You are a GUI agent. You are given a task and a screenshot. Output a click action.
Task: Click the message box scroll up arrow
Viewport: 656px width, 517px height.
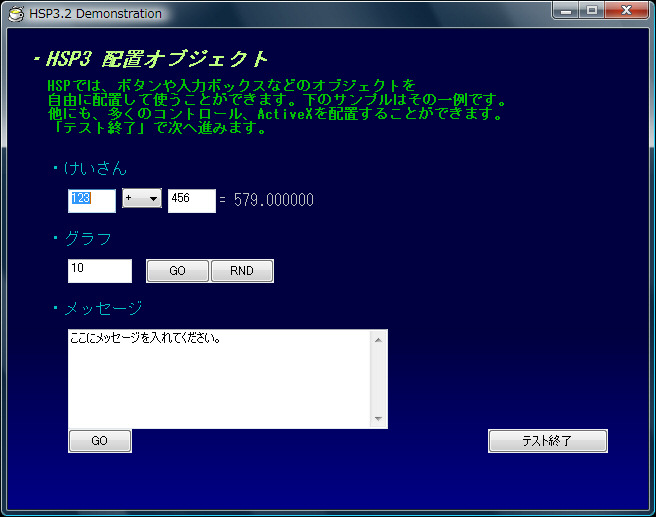click(379, 340)
